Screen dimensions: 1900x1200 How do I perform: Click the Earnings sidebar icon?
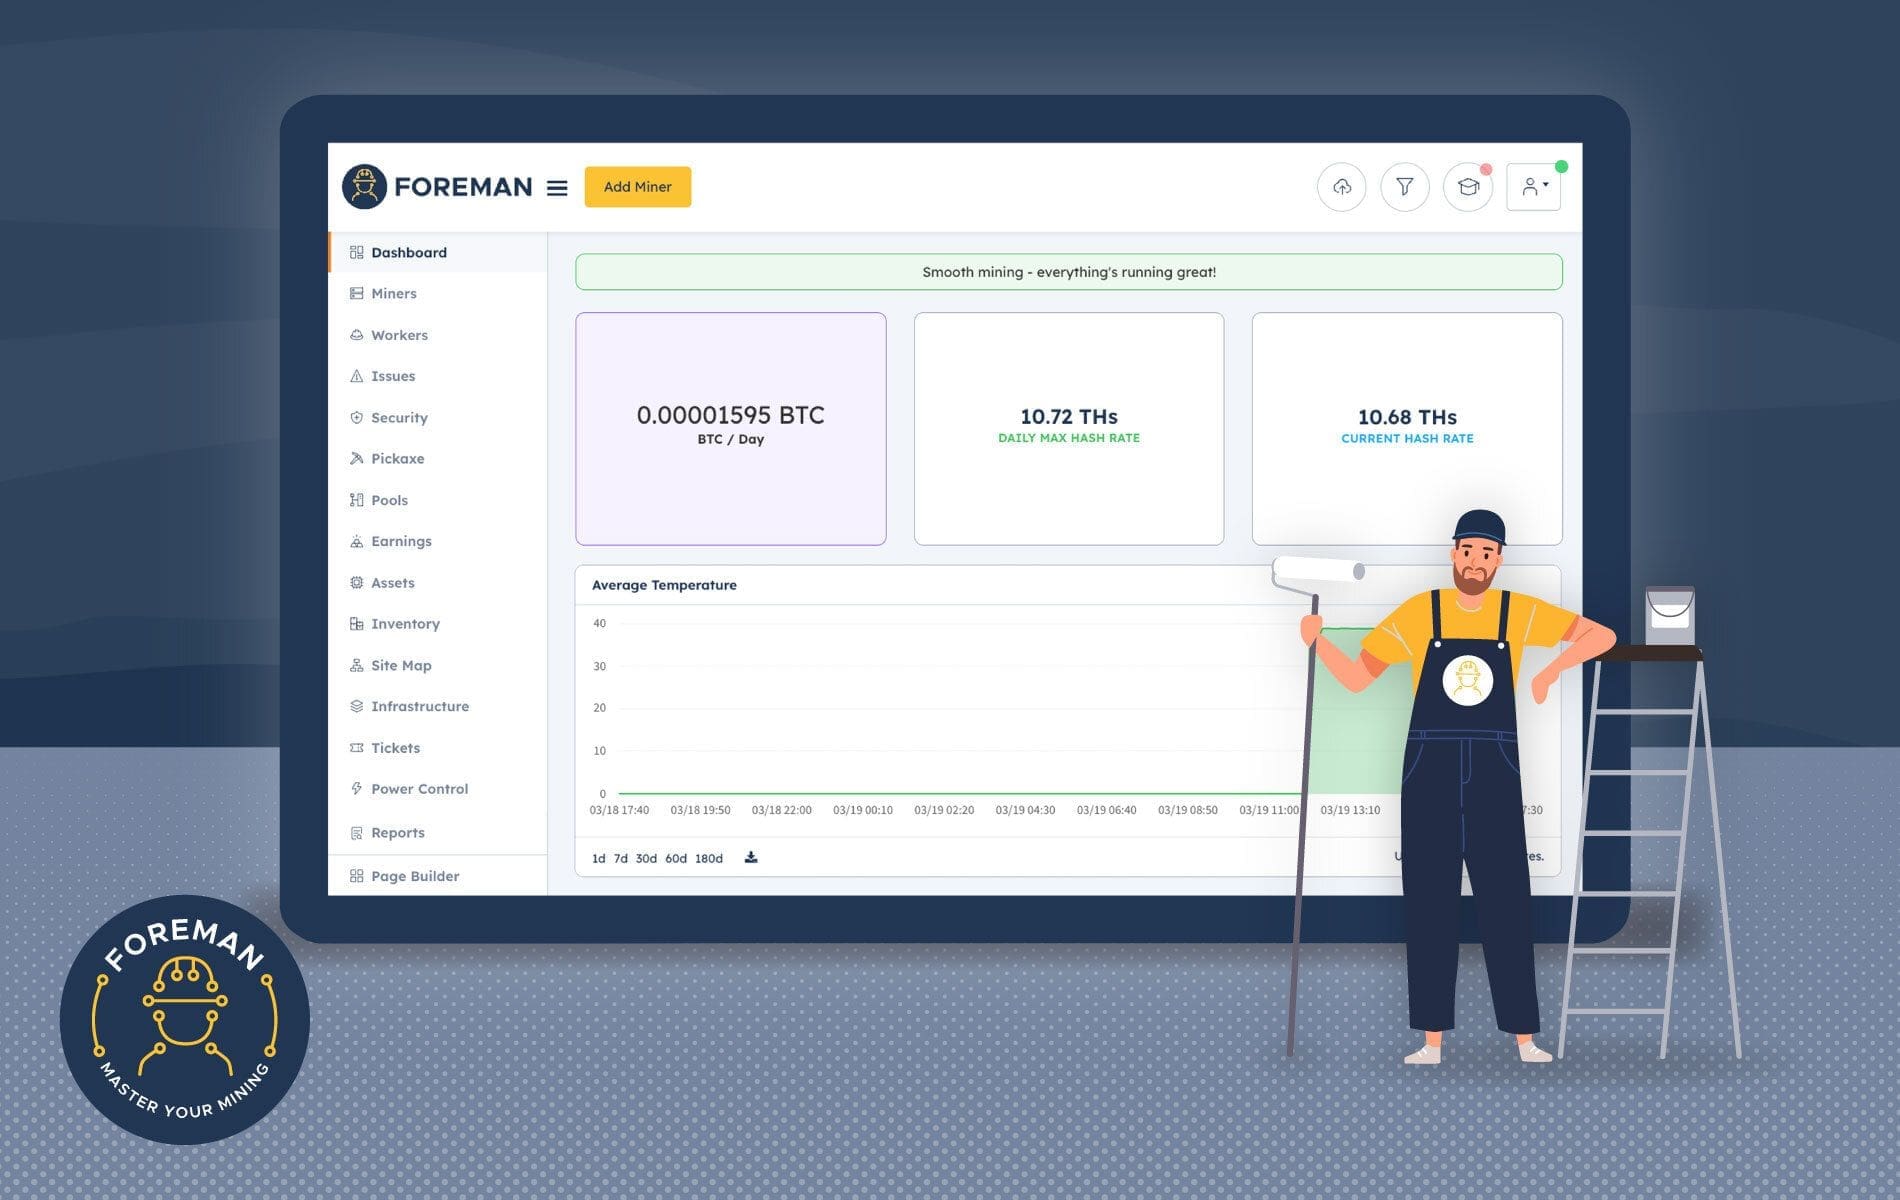coord(356,541)
